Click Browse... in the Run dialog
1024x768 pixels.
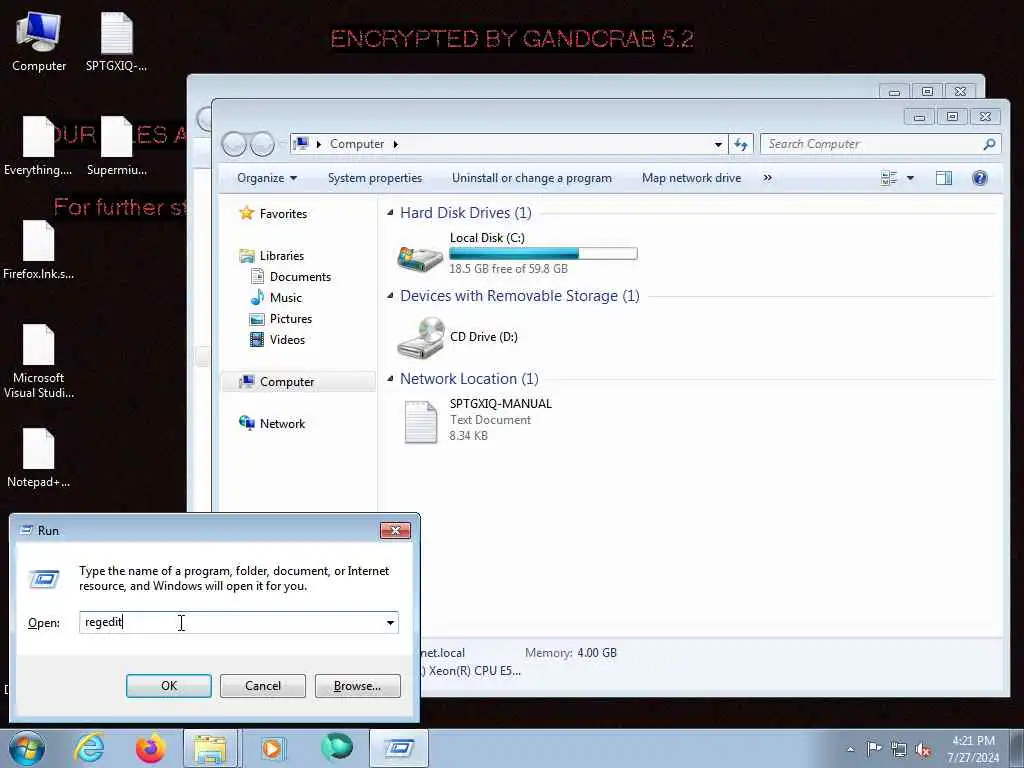(357, 686)
